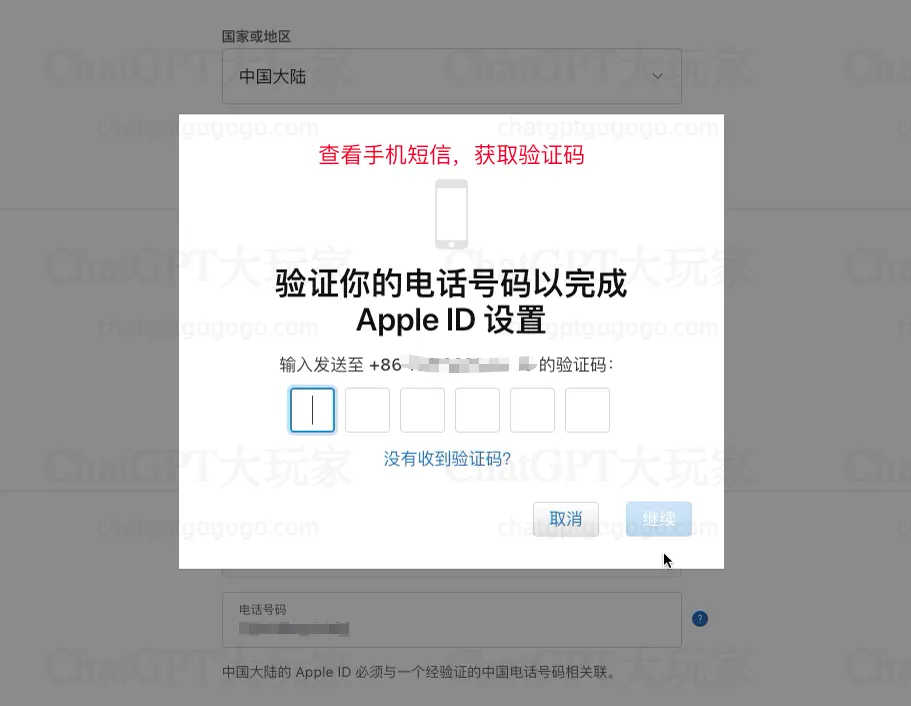
Task: Focus the 电话号码 input field
Action: [x=451, y=619]
